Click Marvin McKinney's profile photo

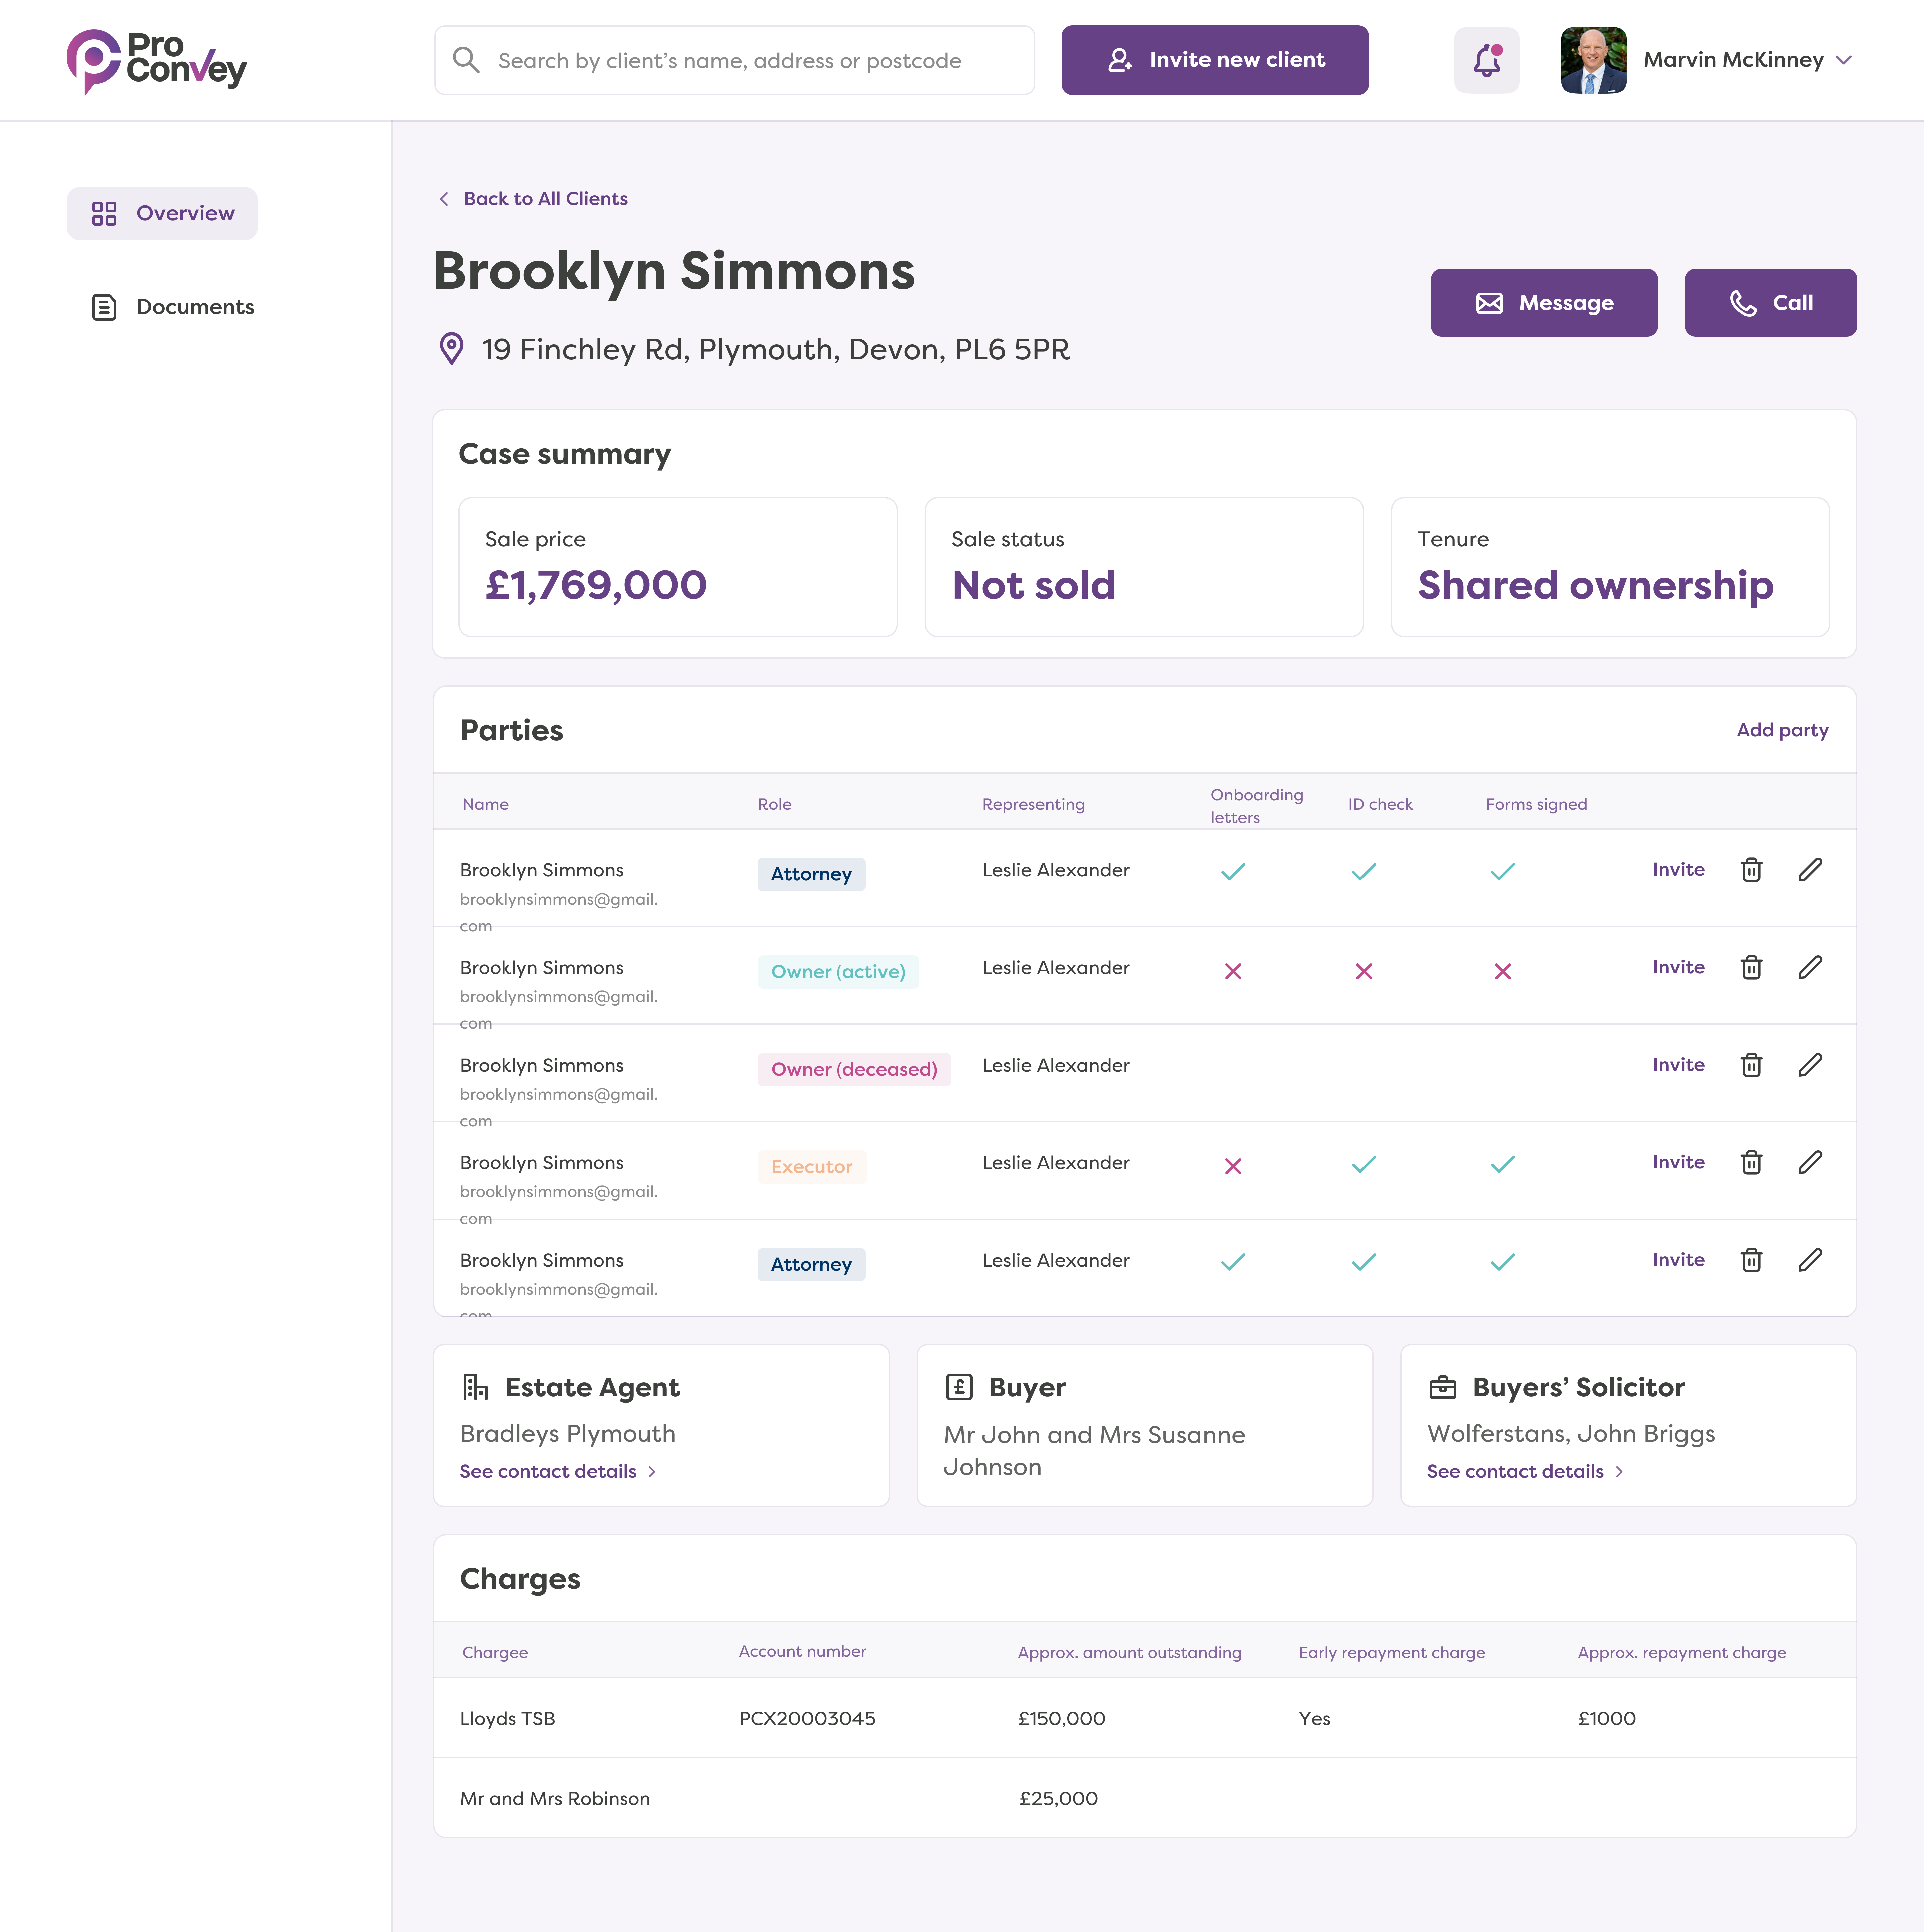pyautogui.click(x=1593, y=60)
